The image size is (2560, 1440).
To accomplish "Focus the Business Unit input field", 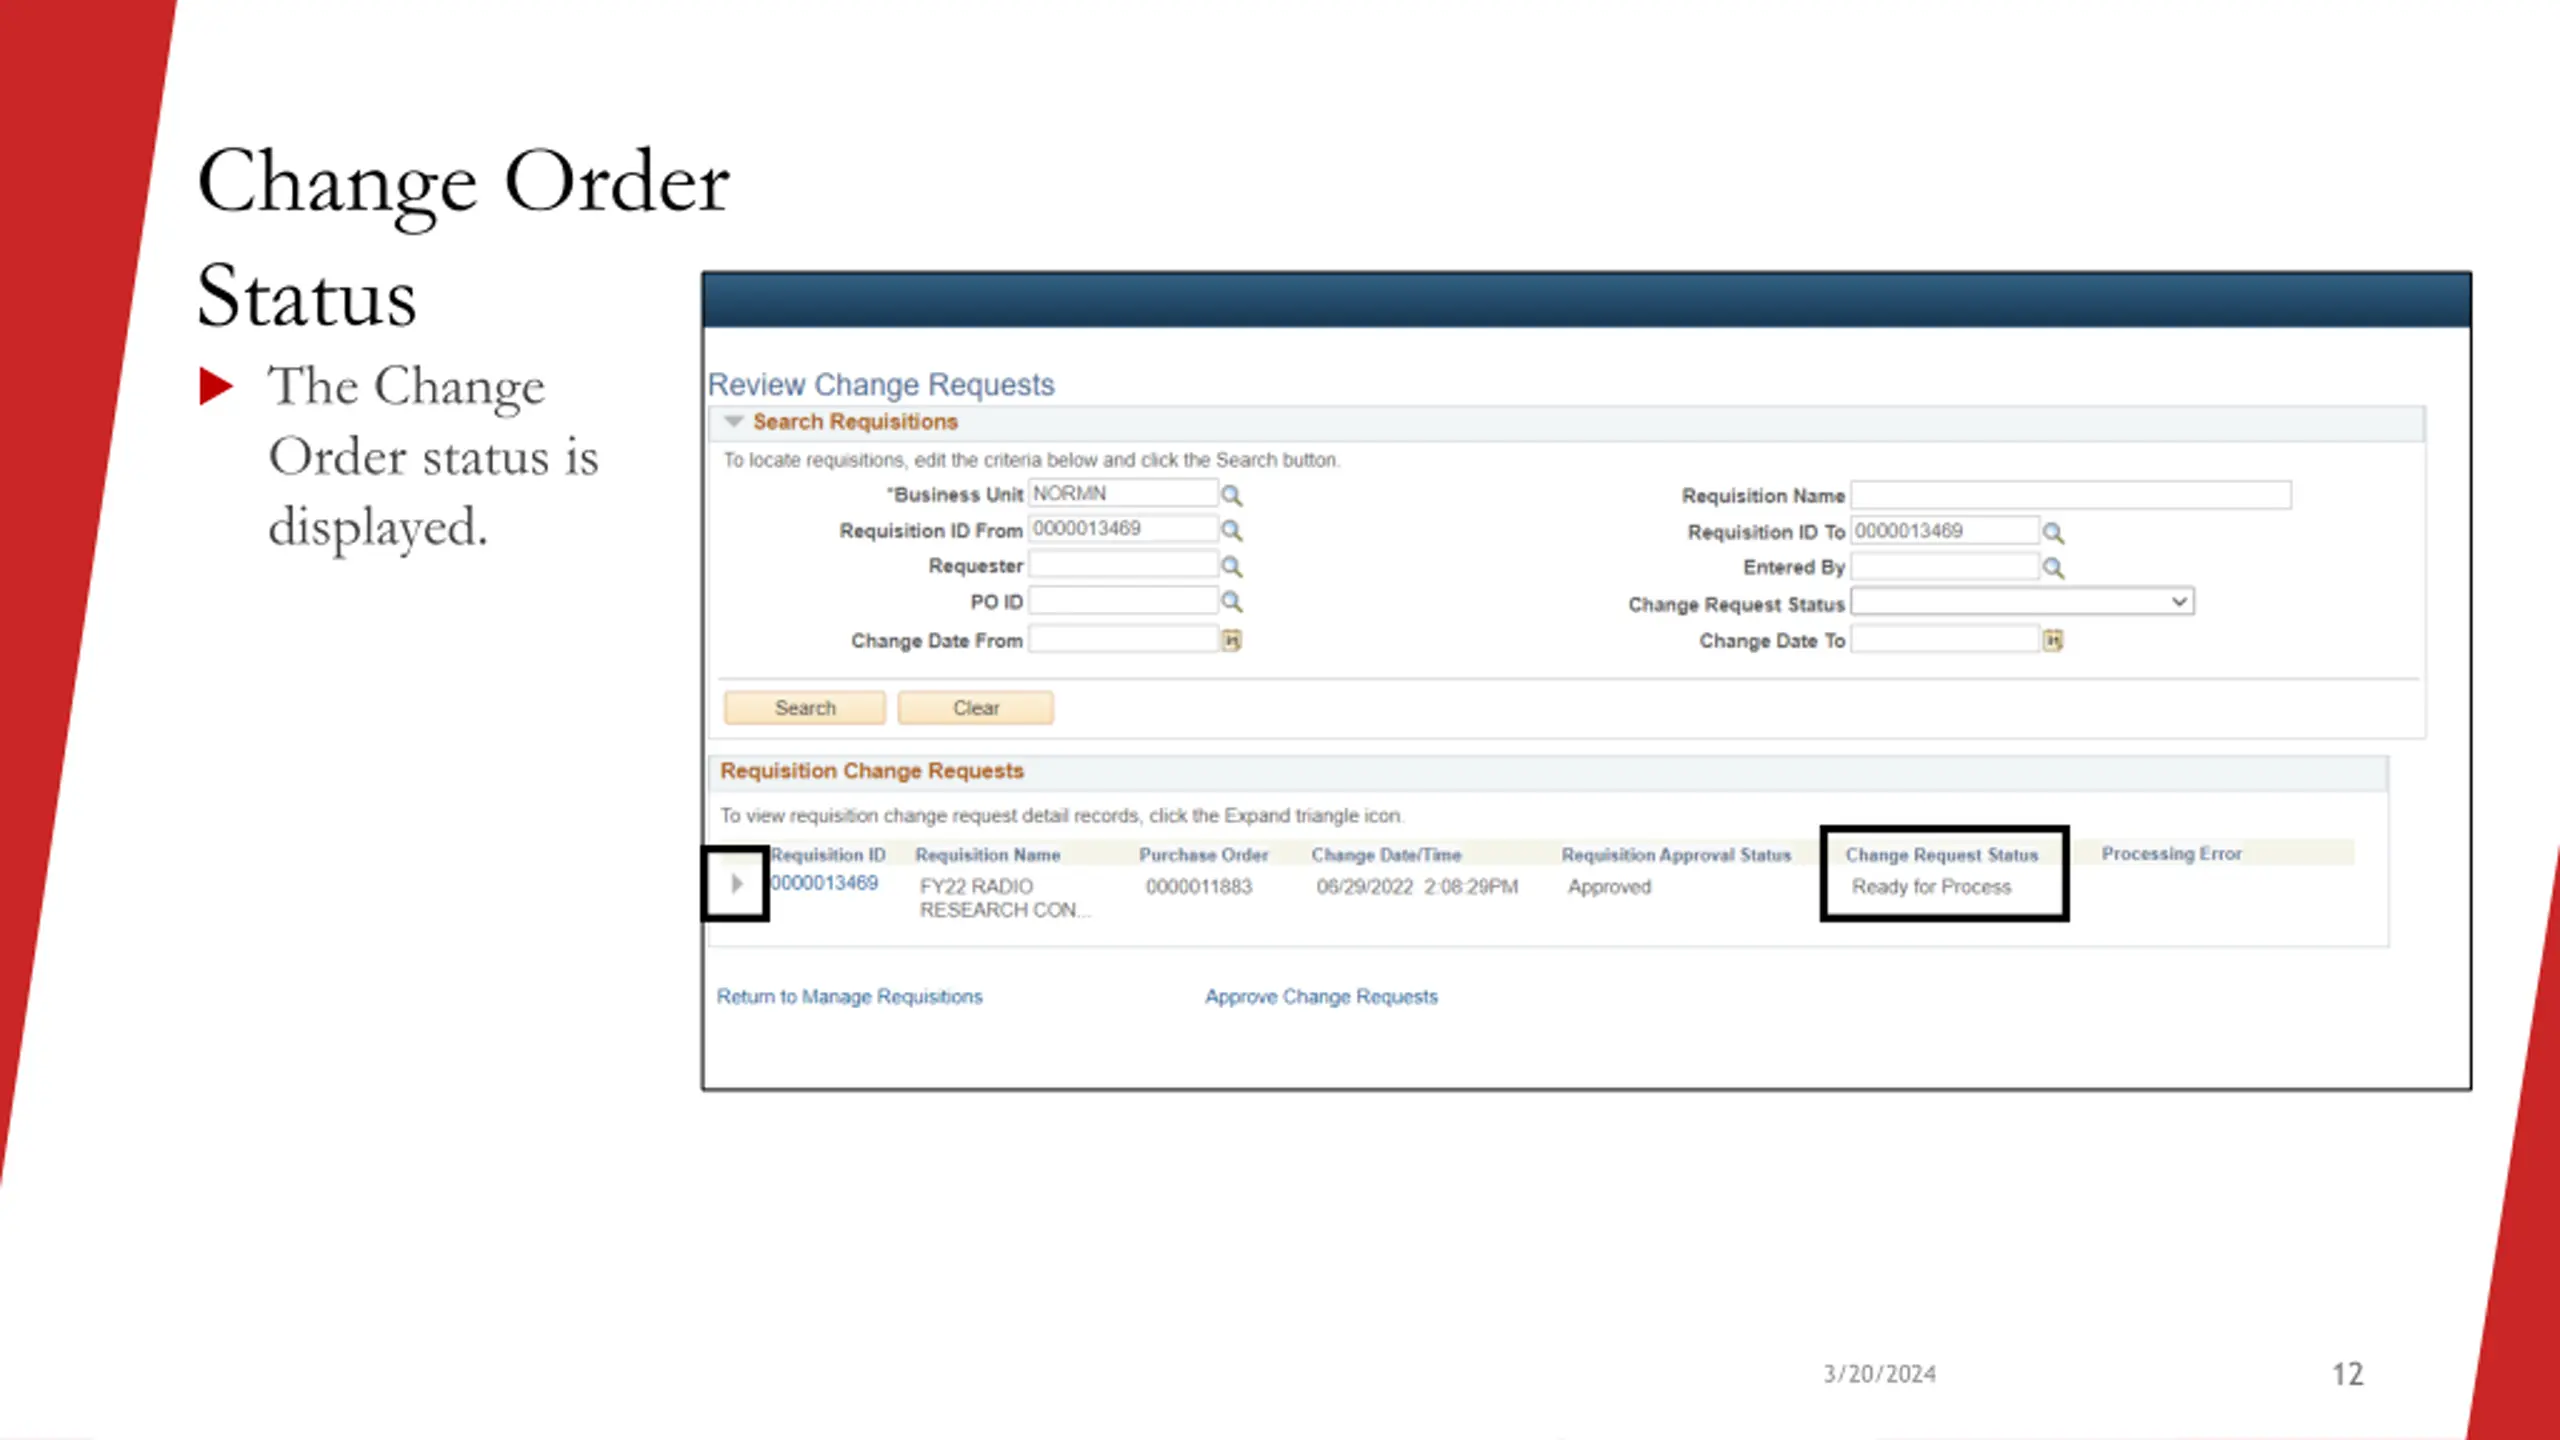I will click(1123, 494).
